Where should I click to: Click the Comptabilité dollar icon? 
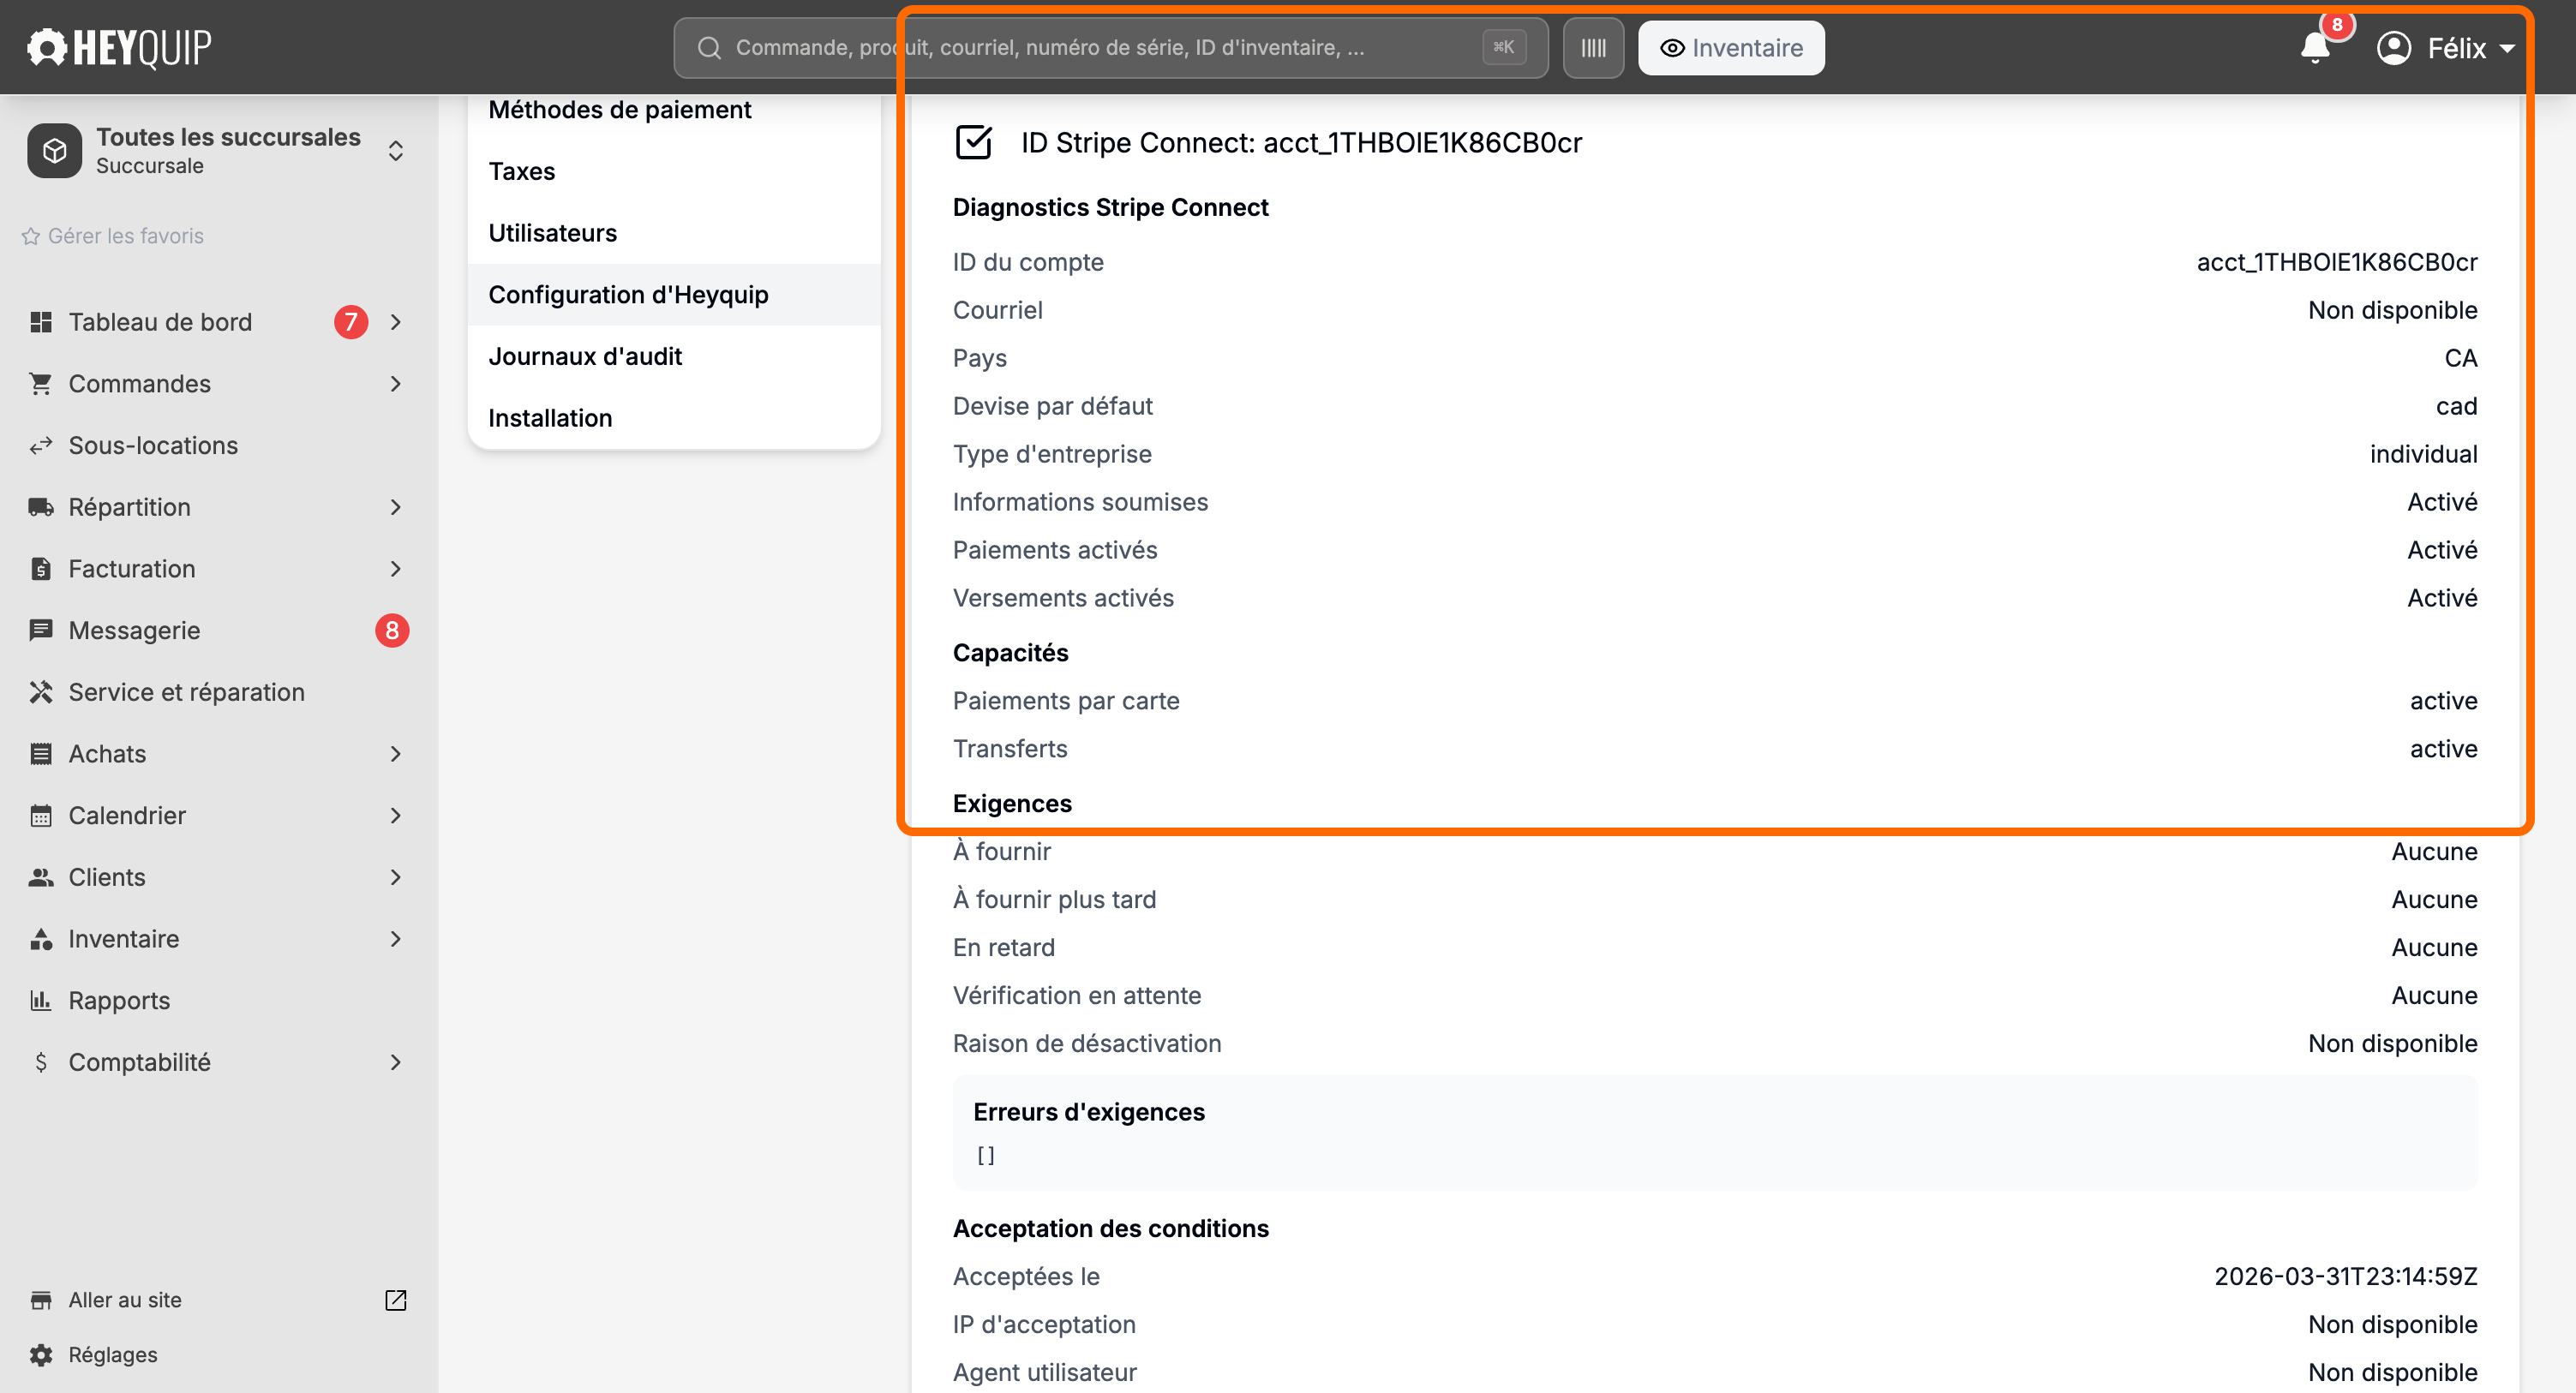coord(41,1062)
